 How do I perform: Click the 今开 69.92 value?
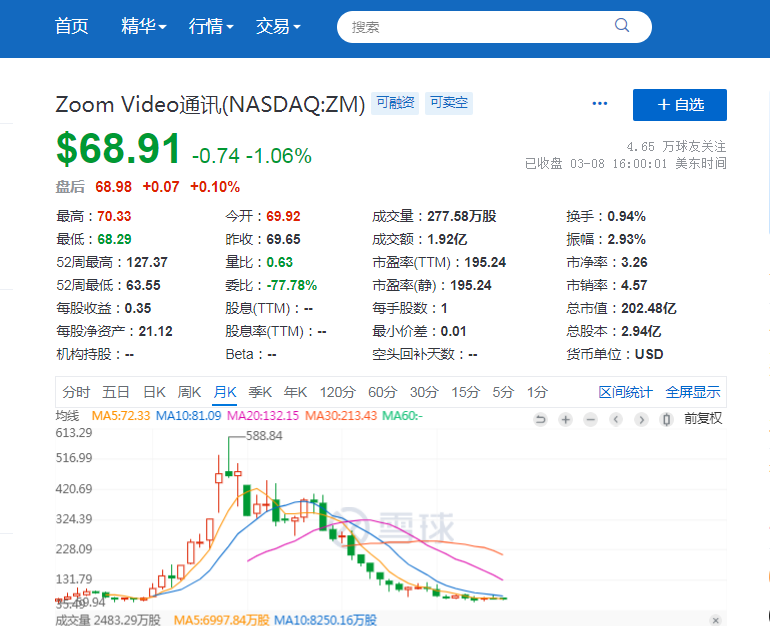pos(283,216)
